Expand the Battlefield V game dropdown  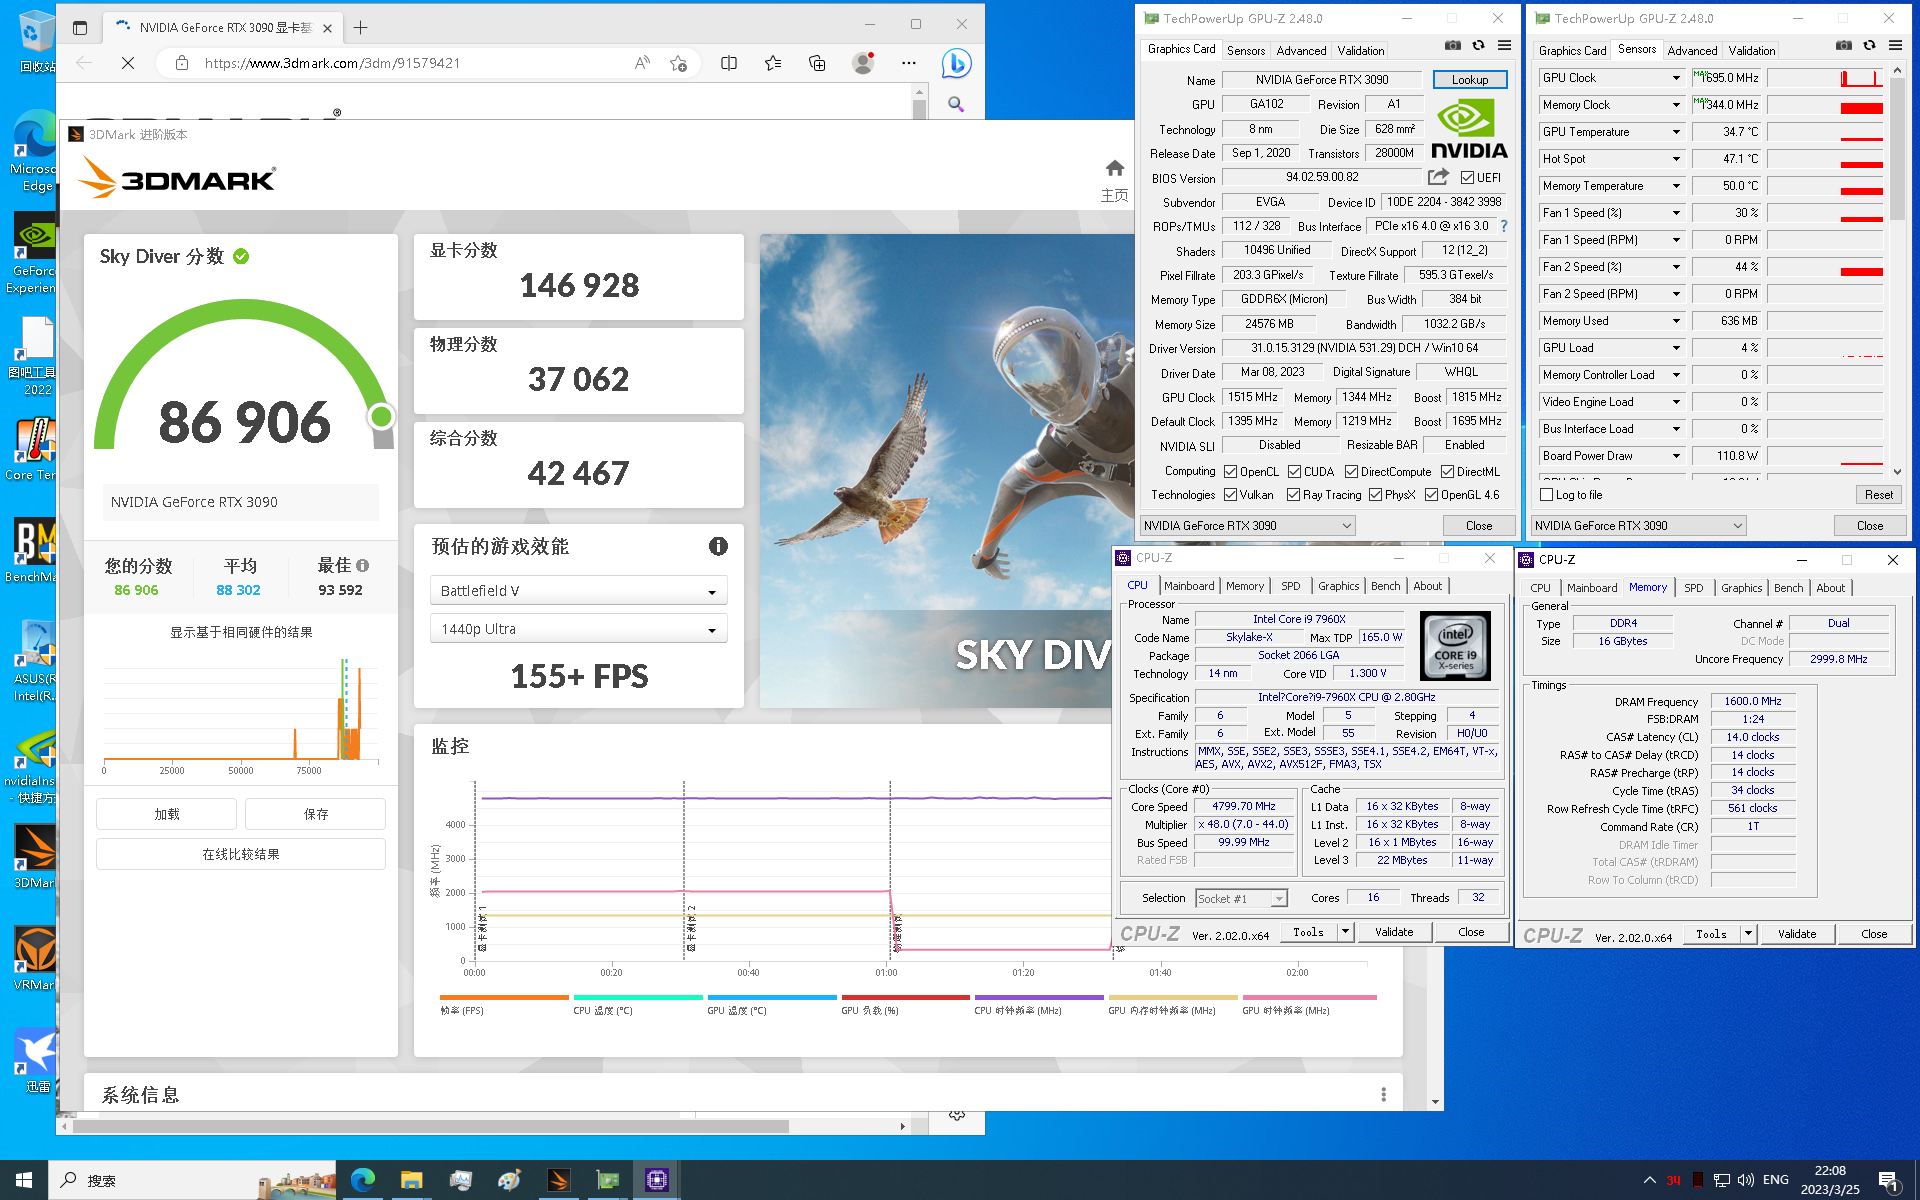(579, 590)
